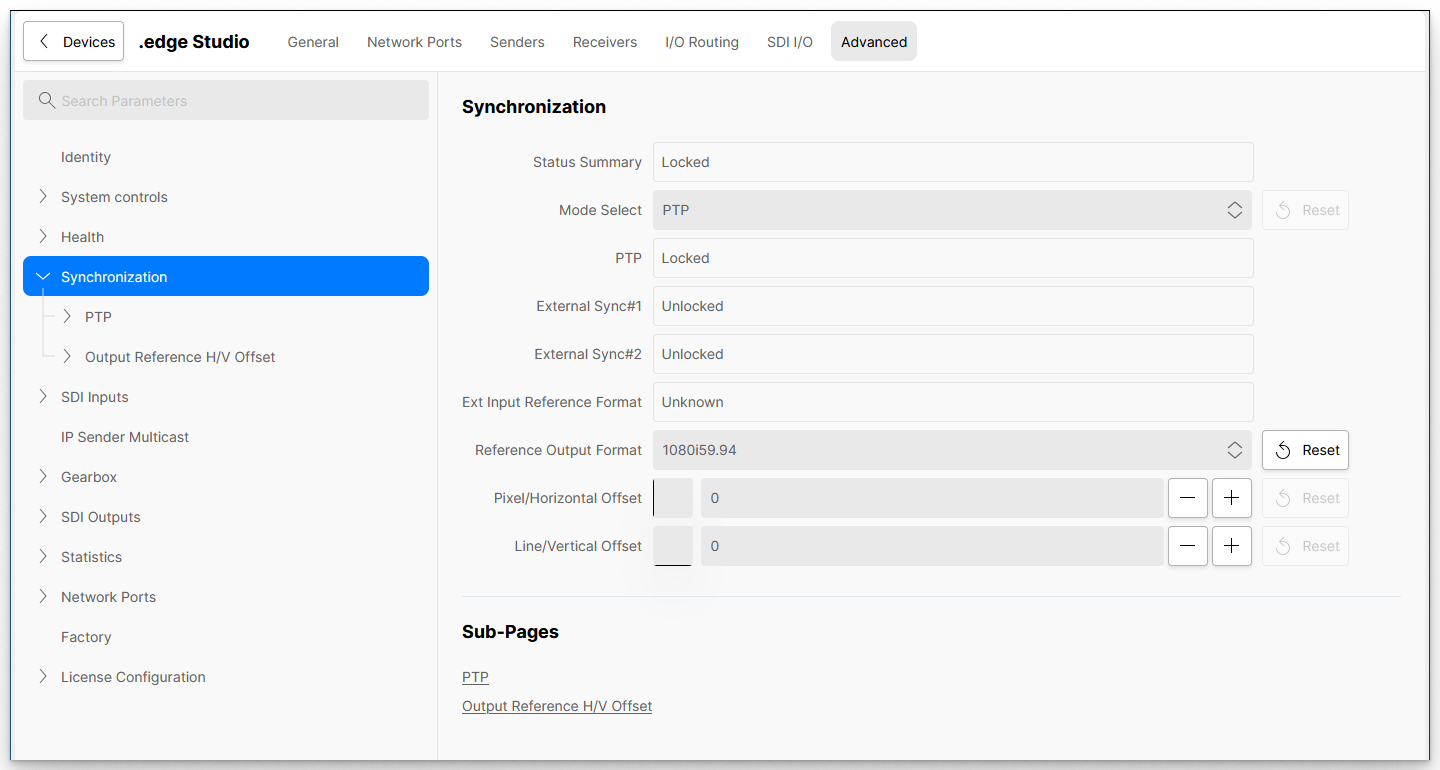
Task: Expand the PTP sub-item chevron
Action: [x=67, y=317]
